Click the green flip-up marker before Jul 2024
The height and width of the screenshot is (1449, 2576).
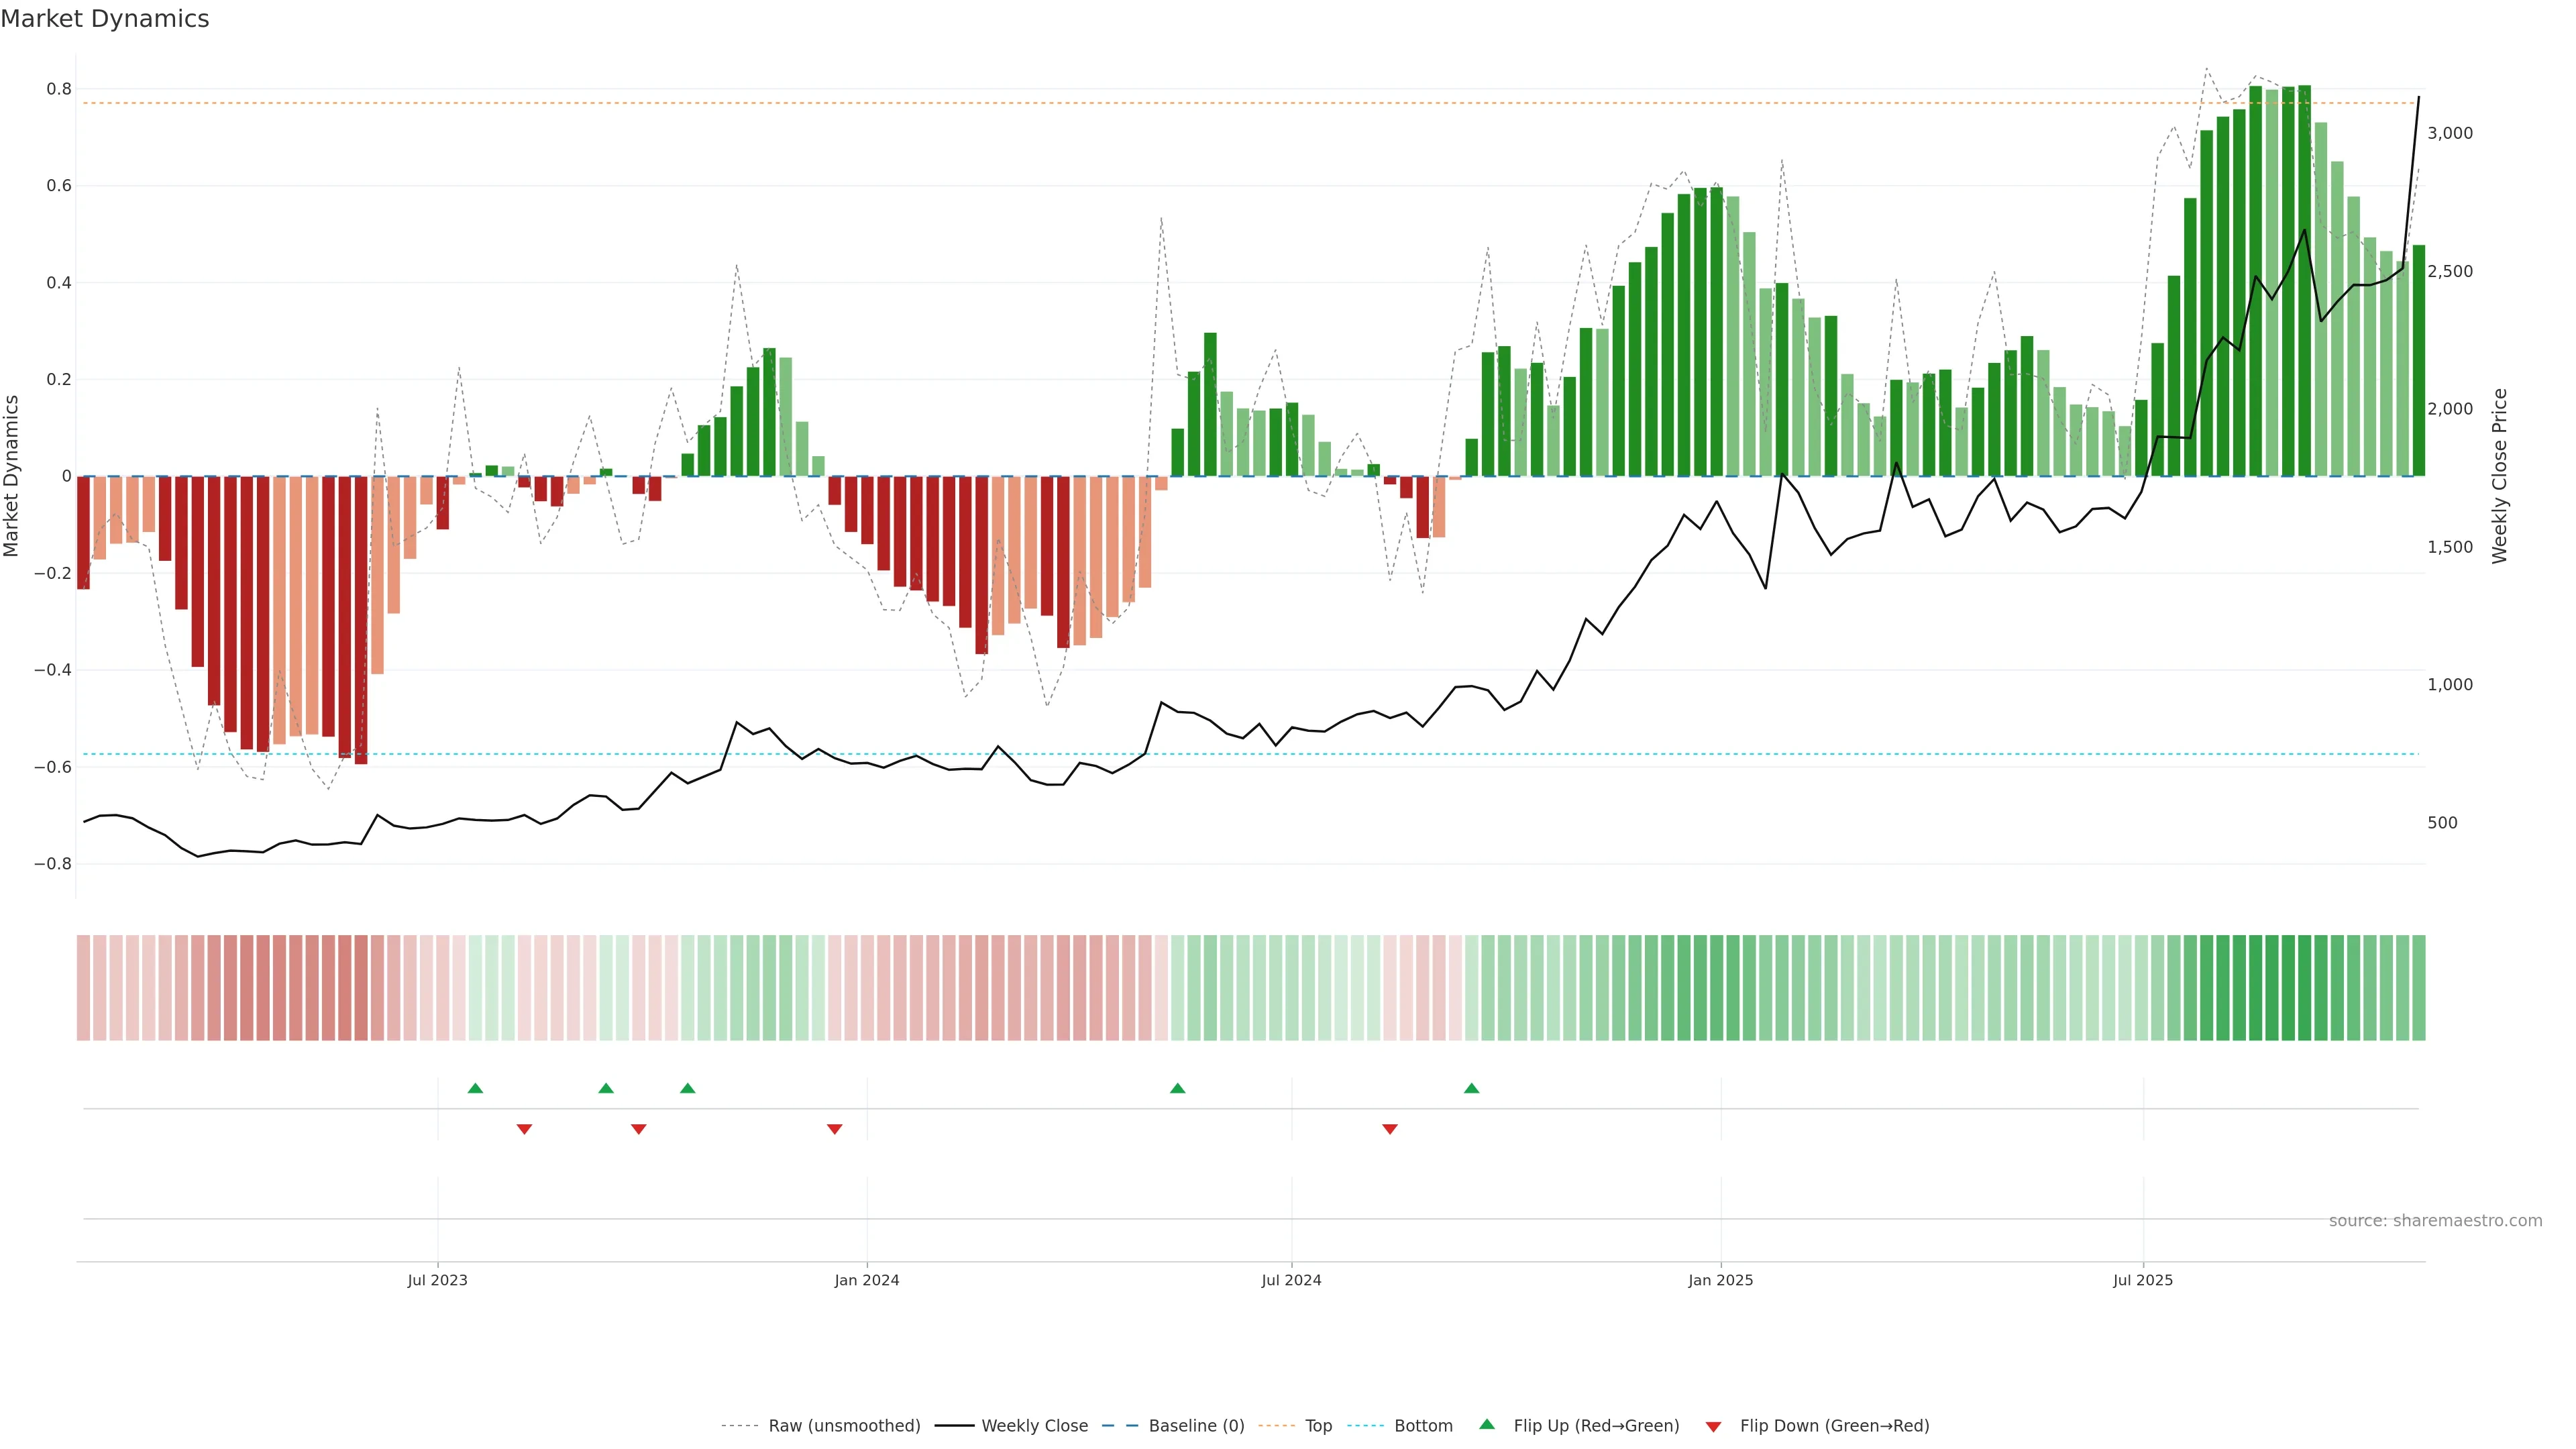click(1177, 1088)
